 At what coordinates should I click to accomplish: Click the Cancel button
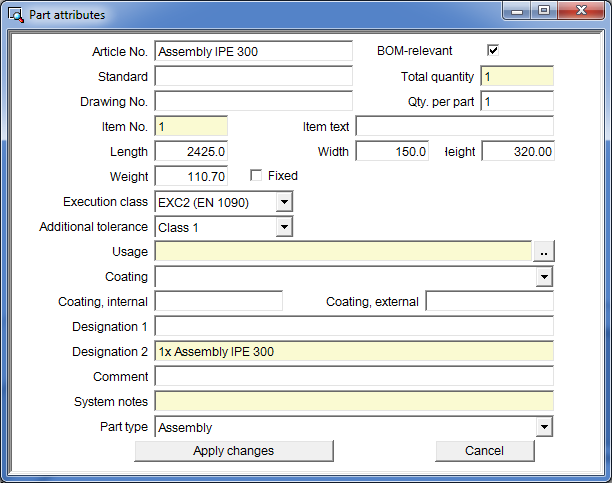point(484,451)
